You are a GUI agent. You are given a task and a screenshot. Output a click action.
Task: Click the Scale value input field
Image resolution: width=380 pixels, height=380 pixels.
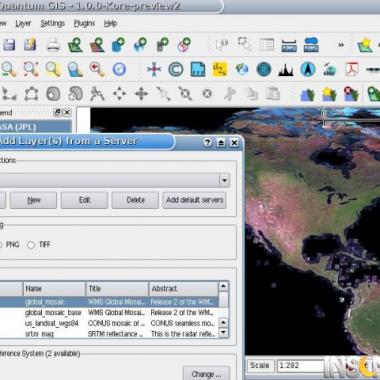click(300, 366)
